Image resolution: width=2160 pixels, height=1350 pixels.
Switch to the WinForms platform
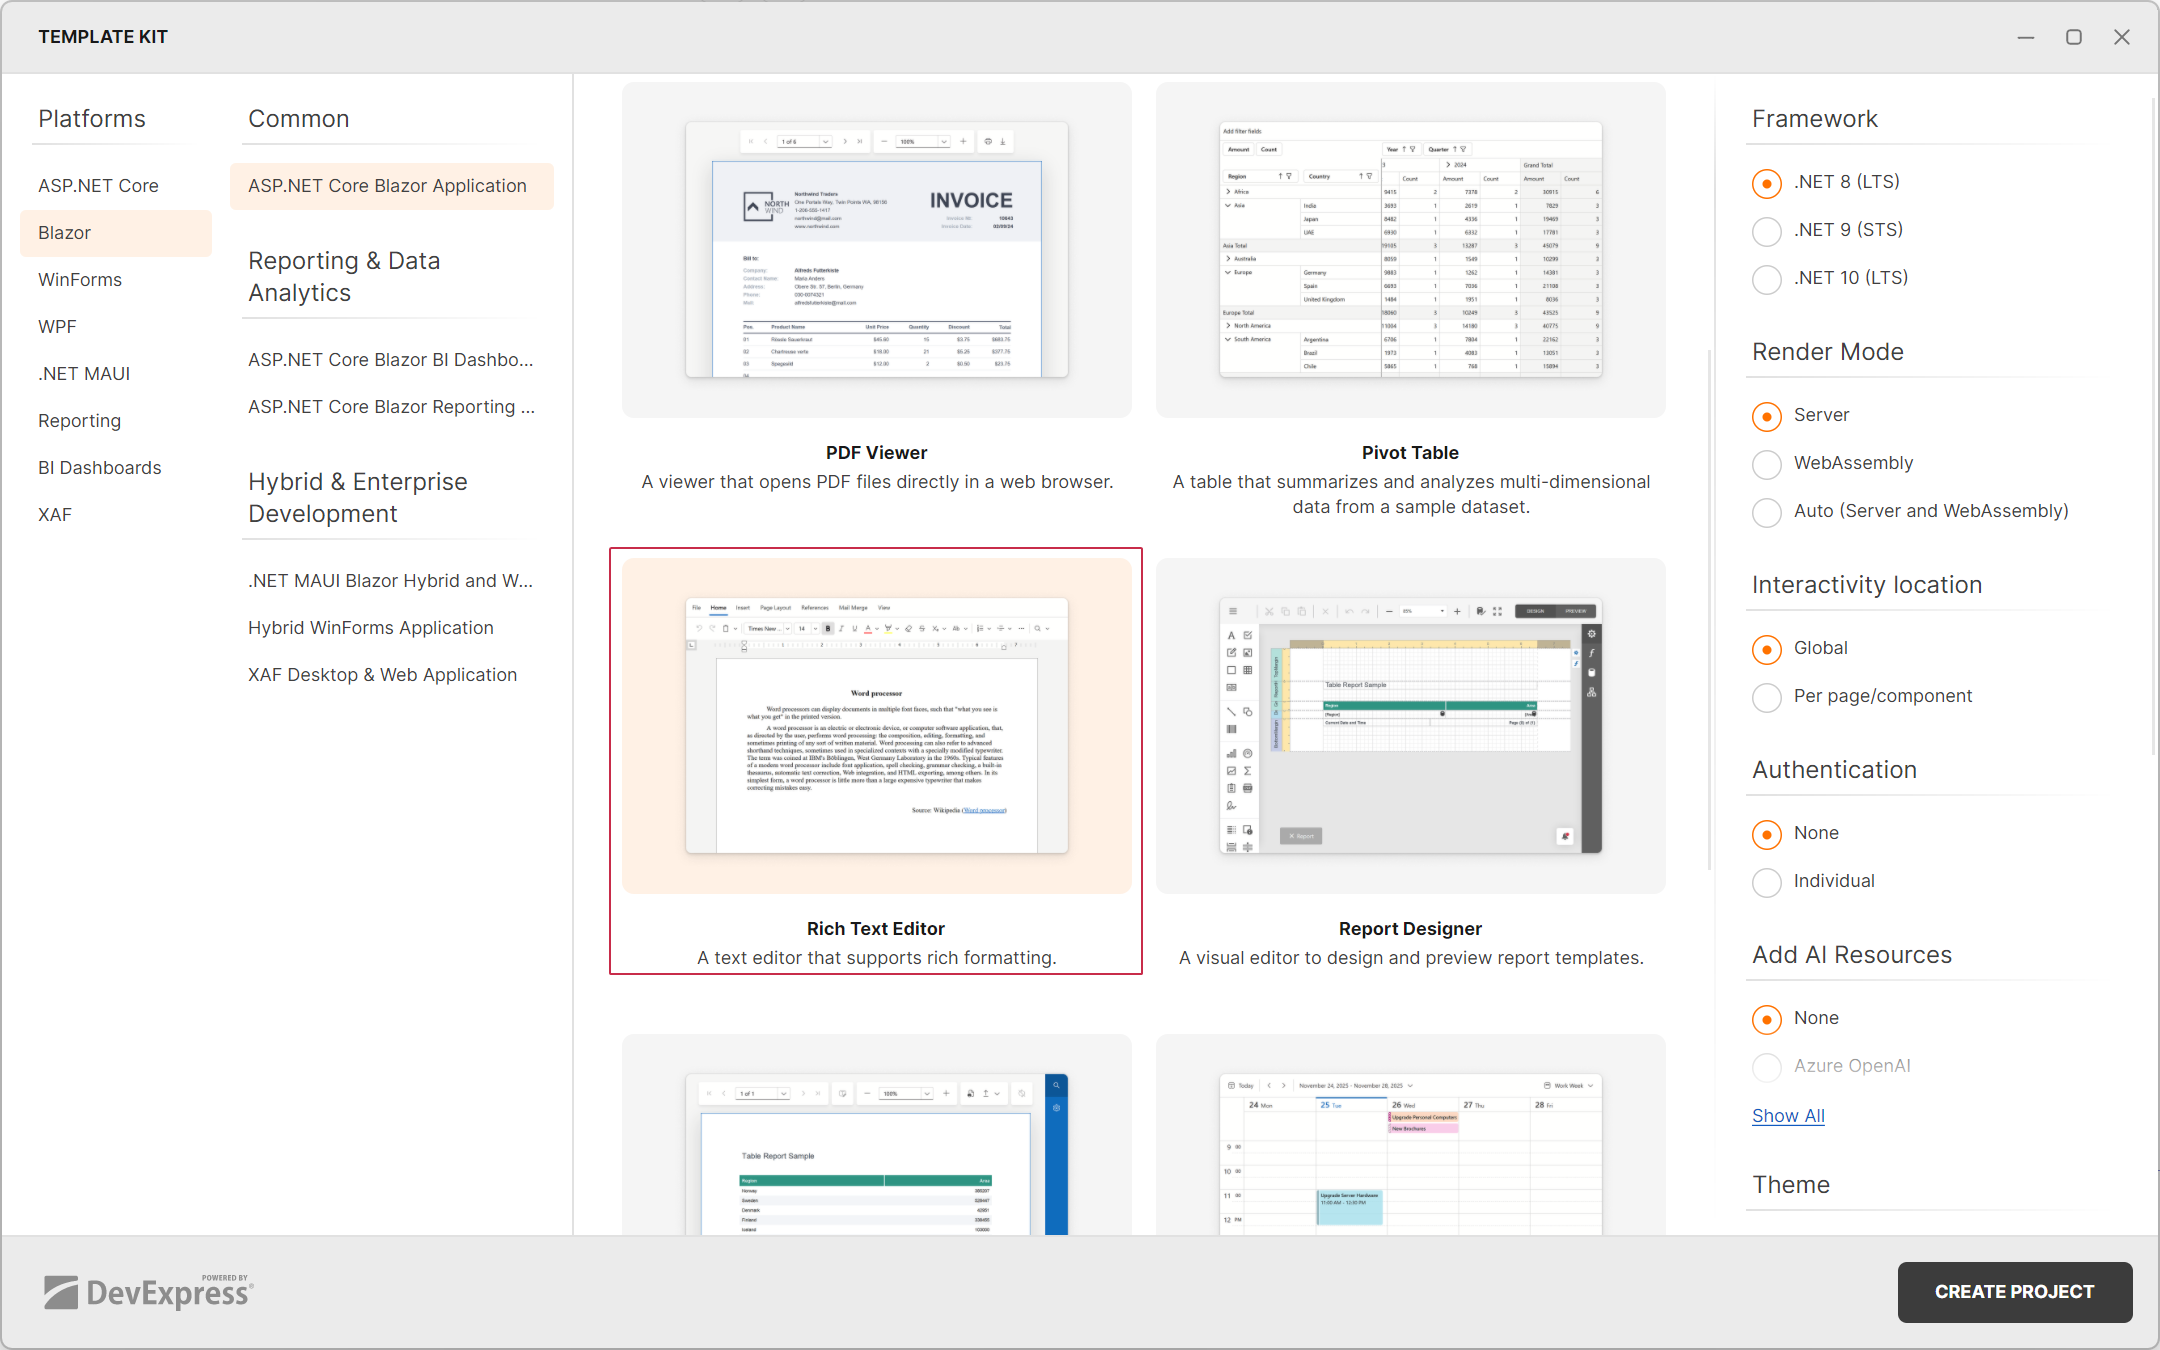click(x=80, y=280)
